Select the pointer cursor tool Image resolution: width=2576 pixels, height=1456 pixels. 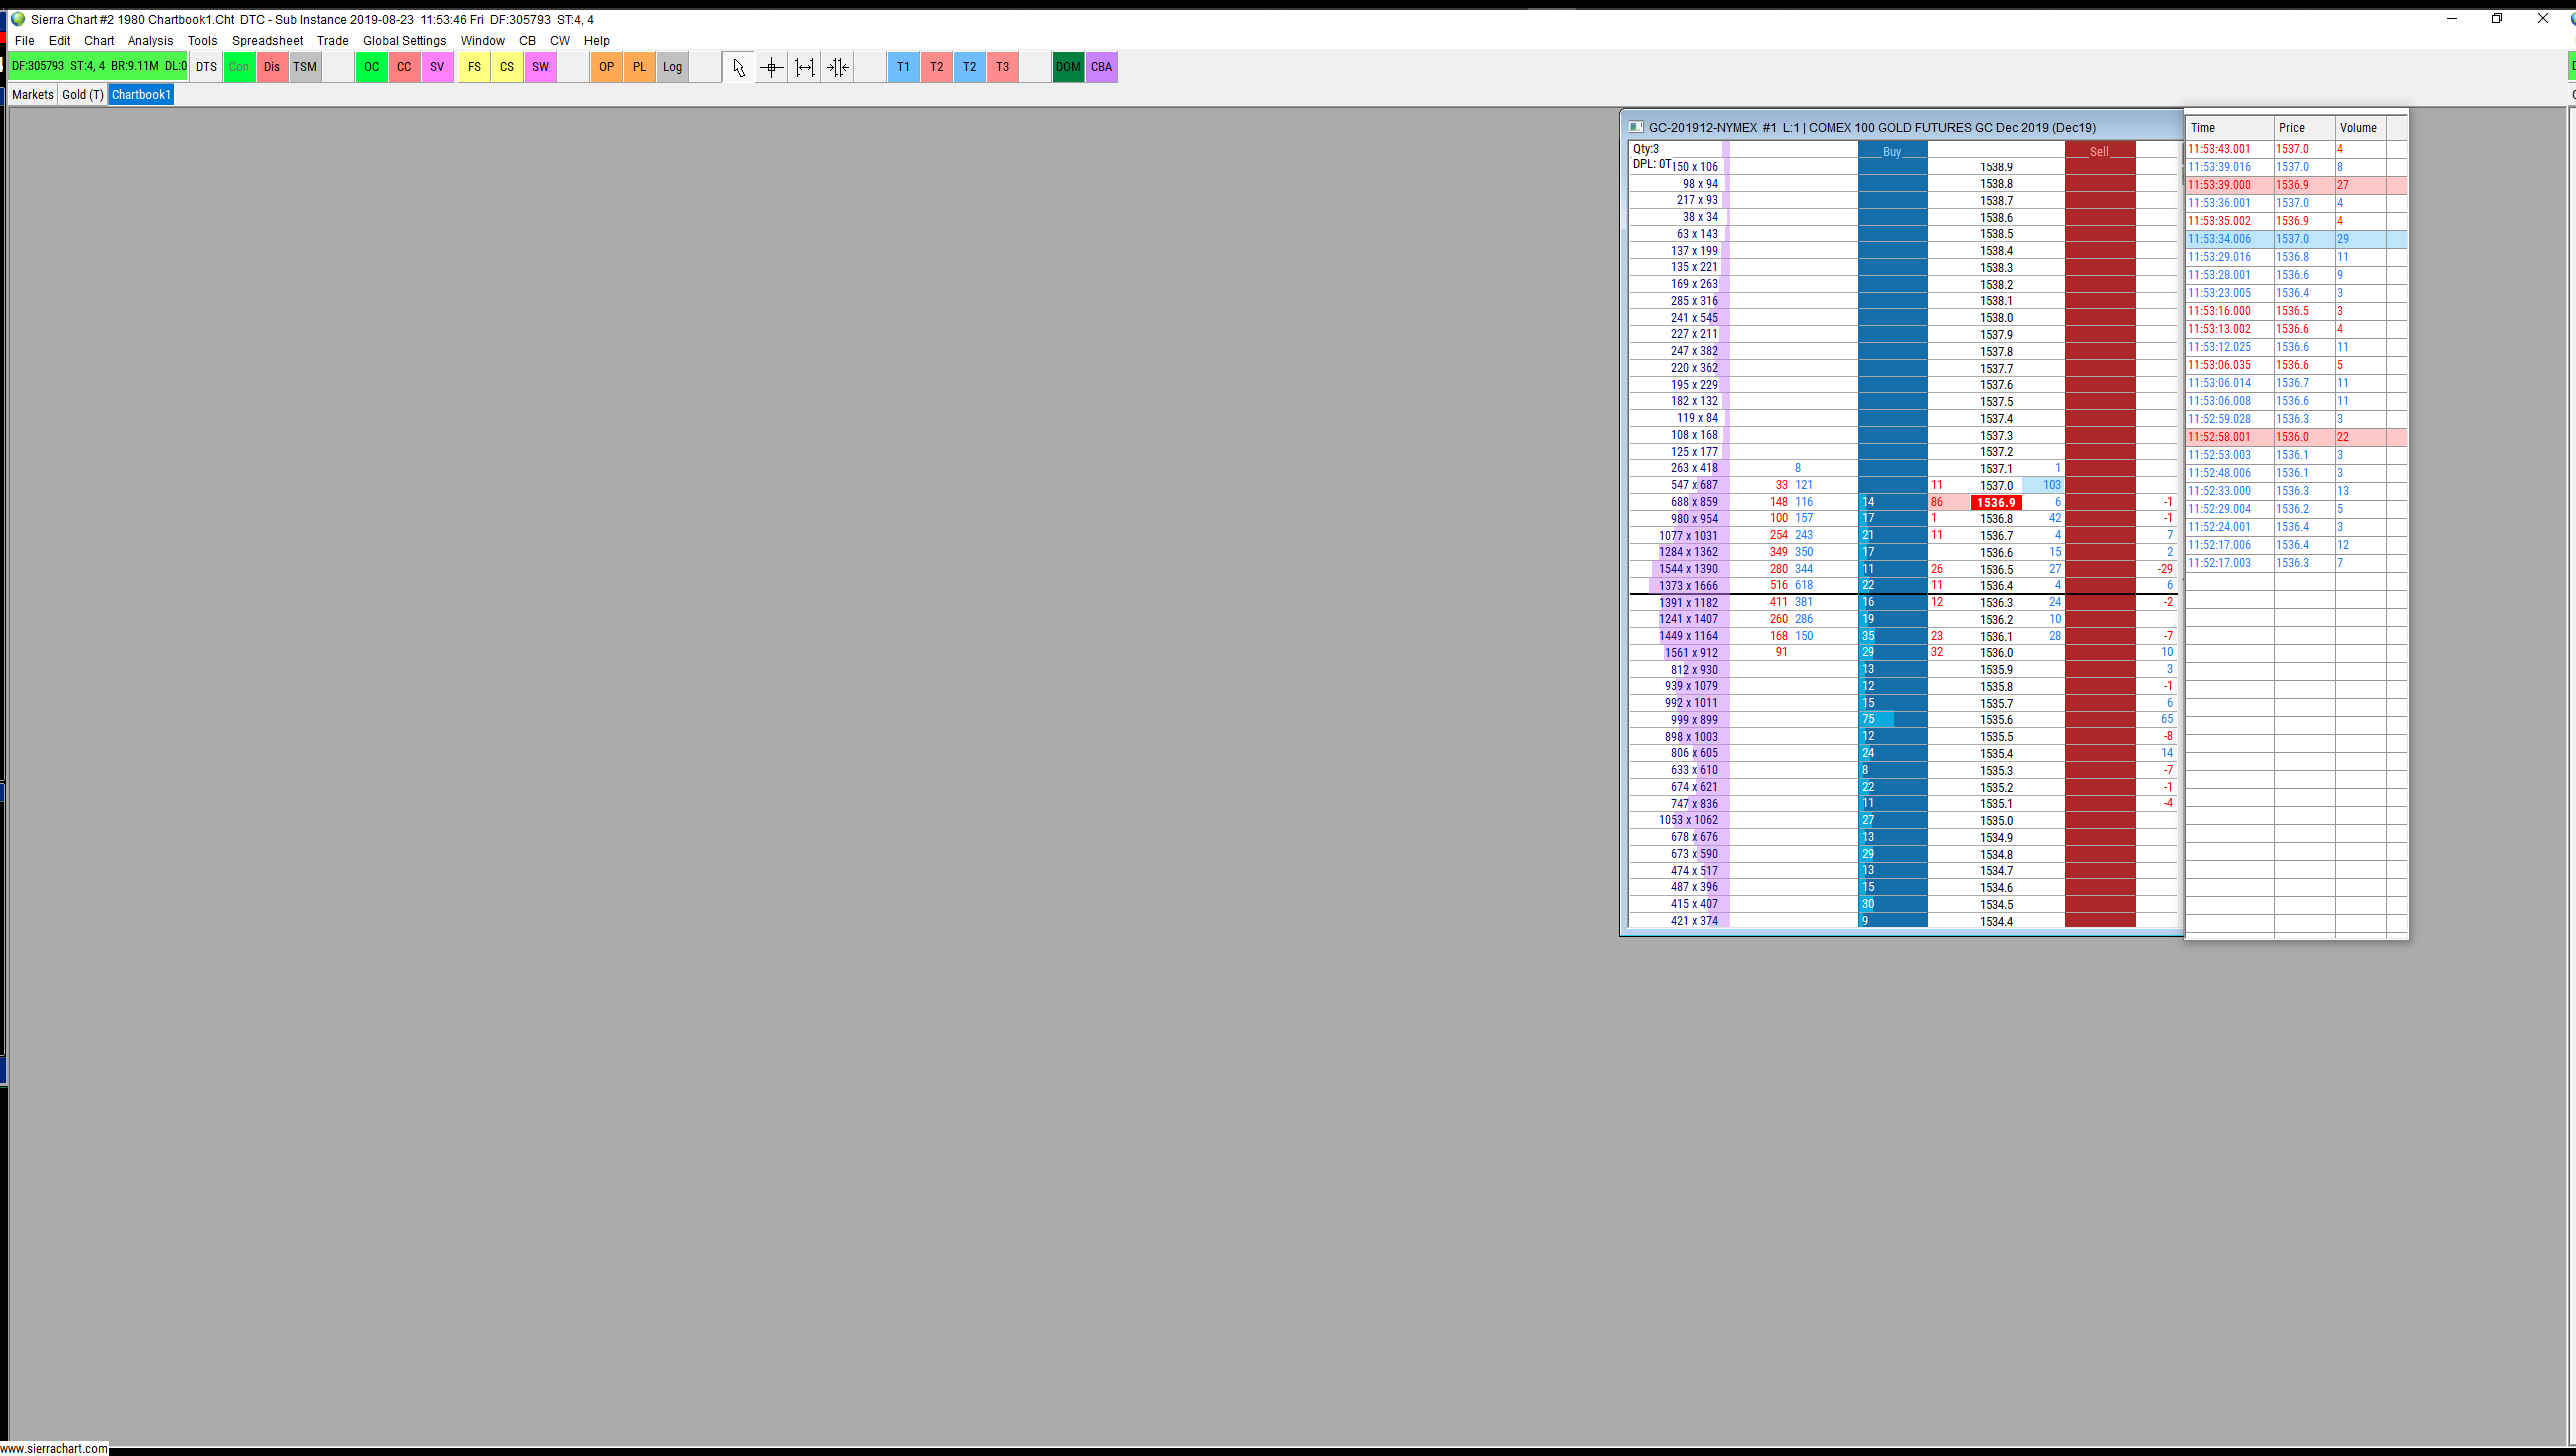(738, 67)
